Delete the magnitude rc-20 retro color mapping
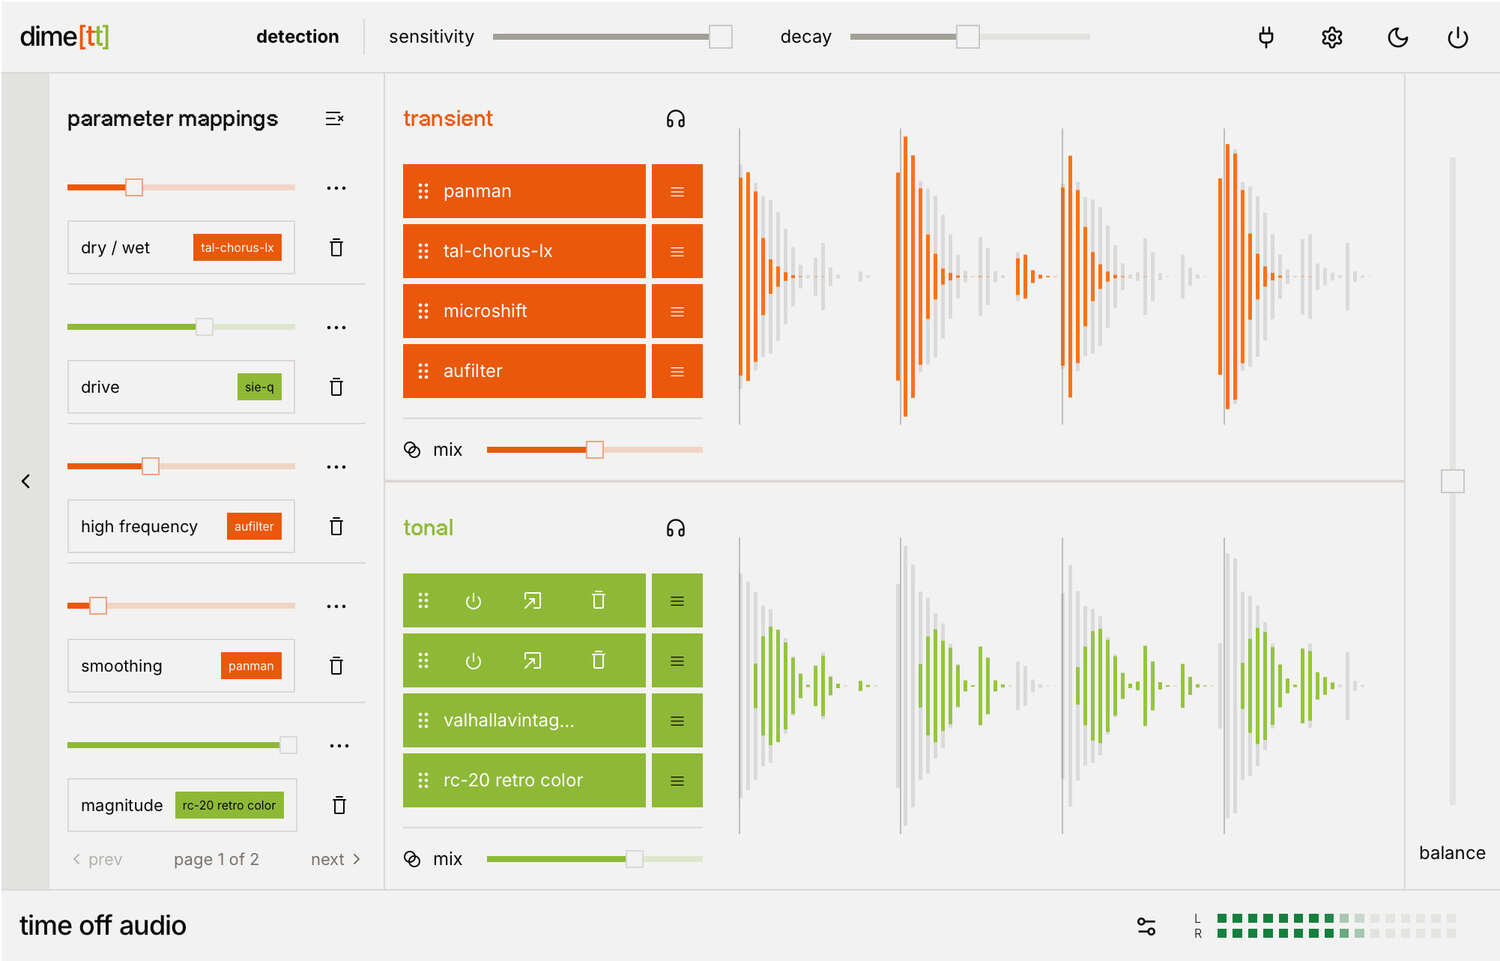1500x961 pixels. [339, 805]
